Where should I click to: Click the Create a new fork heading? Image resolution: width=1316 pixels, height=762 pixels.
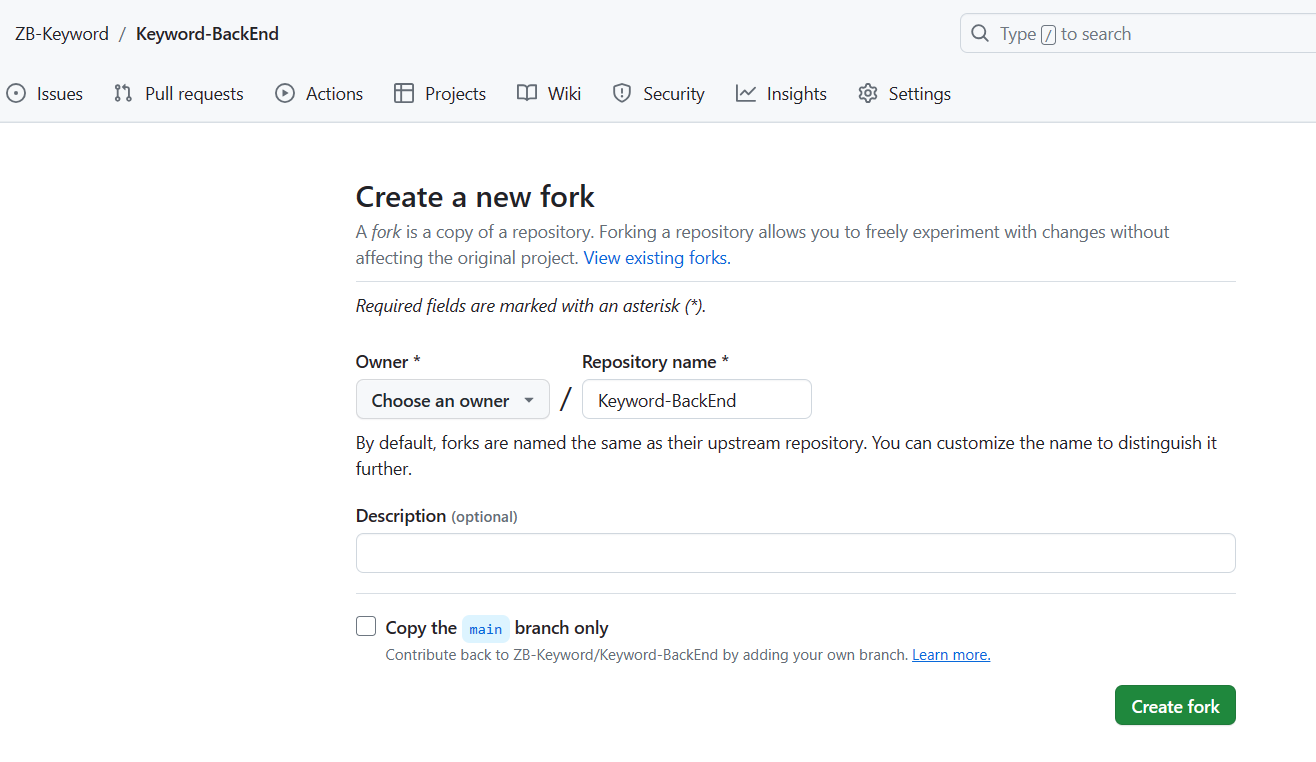[x=475, y=197]
